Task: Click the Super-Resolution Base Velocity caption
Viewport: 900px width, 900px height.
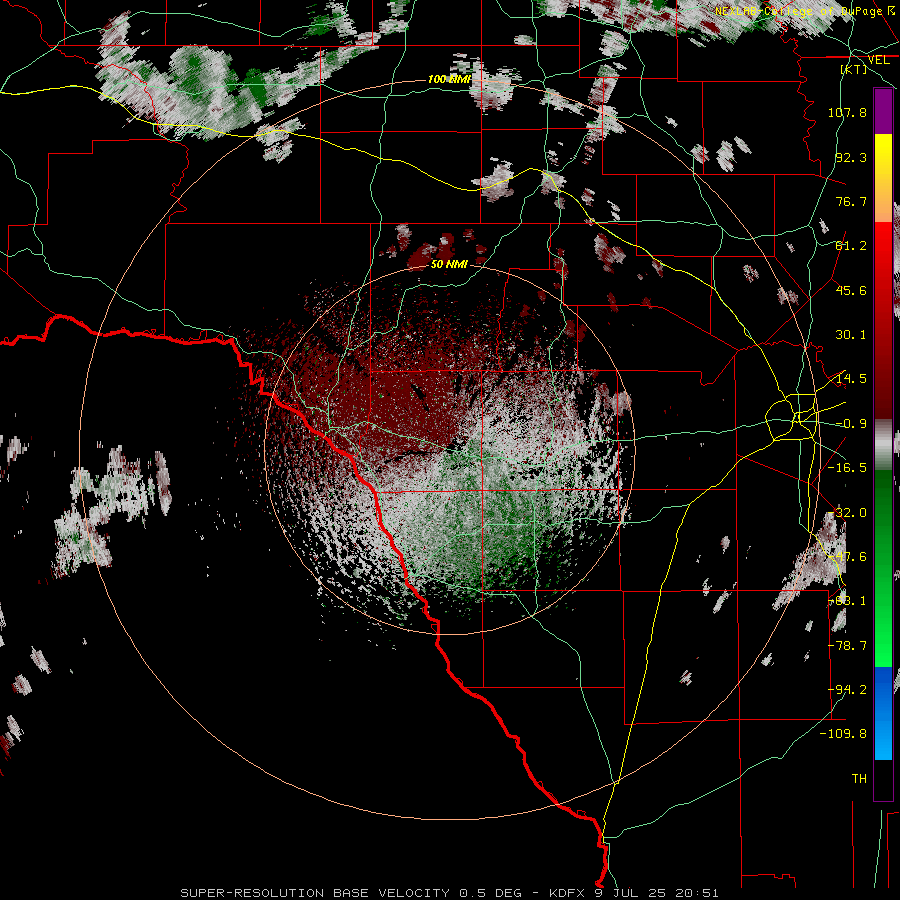Action: tap(449, 893)
